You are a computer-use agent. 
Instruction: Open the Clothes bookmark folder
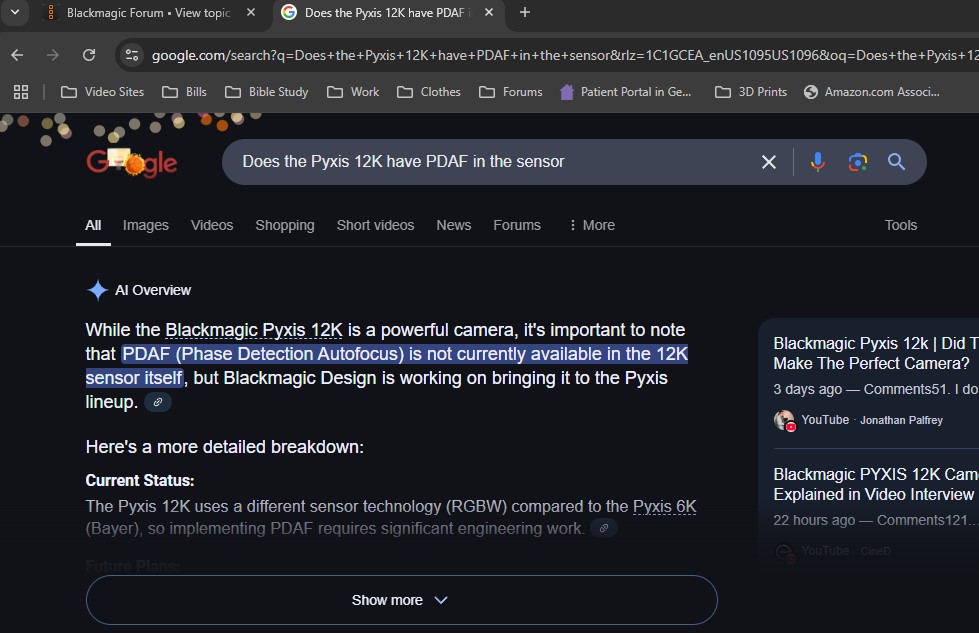point(429,92)
